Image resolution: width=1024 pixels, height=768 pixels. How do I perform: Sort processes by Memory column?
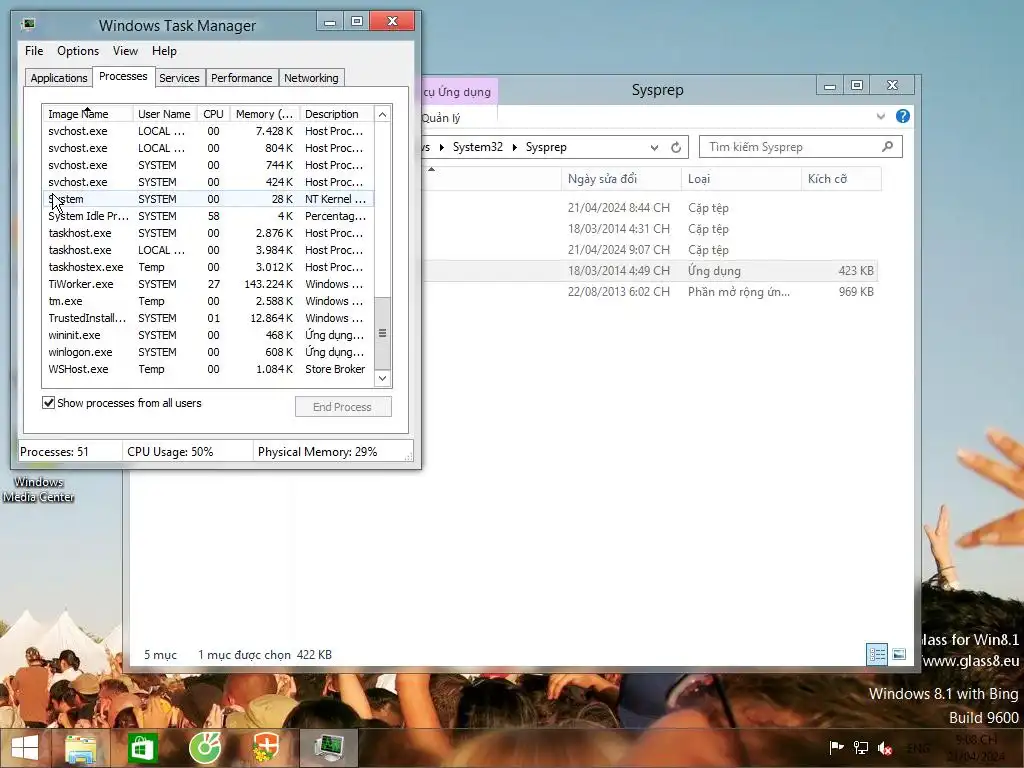(264, 114)
